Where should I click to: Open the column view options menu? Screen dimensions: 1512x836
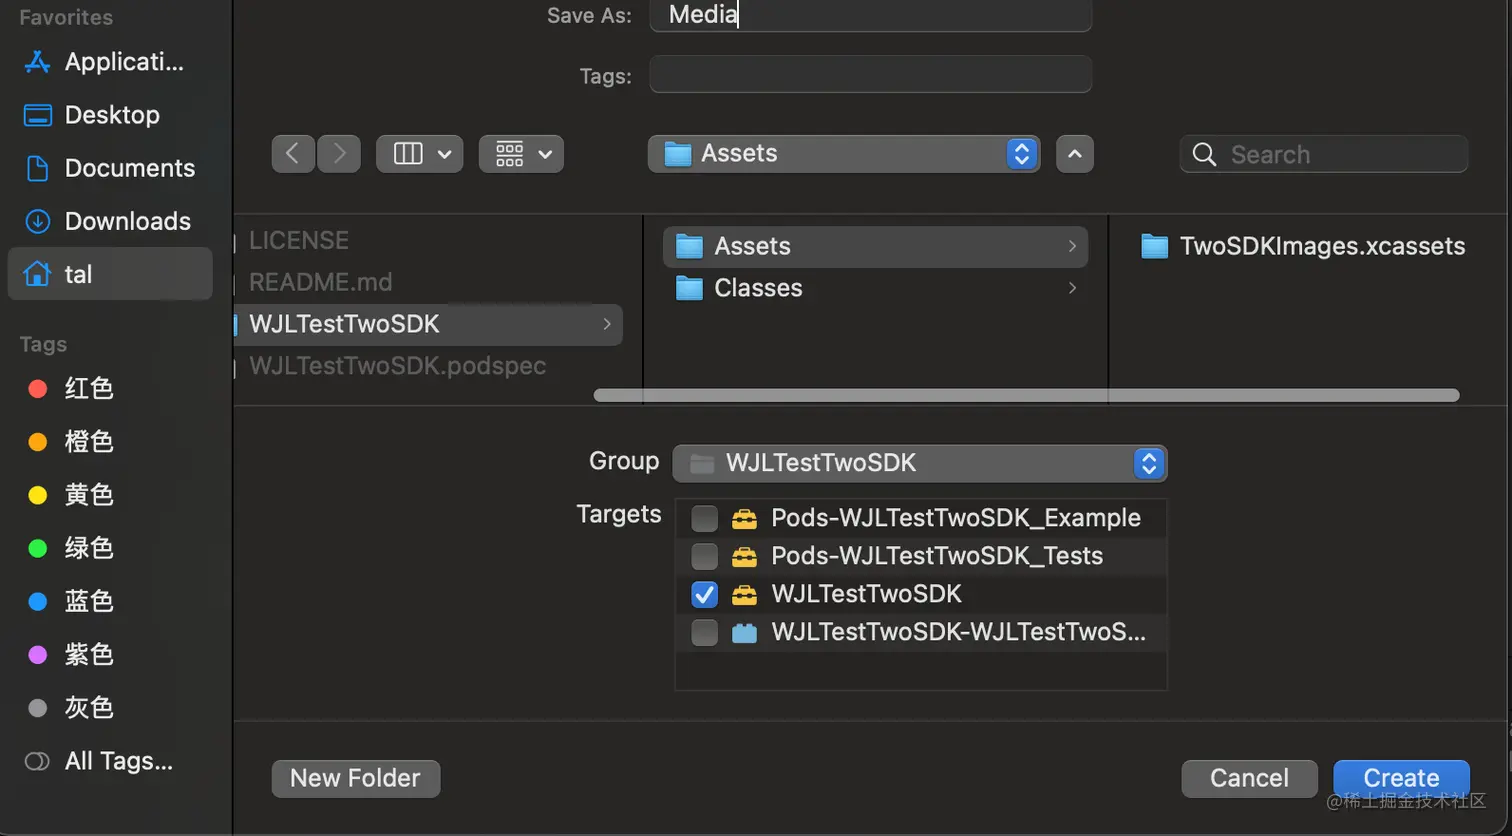click(420, 154)
